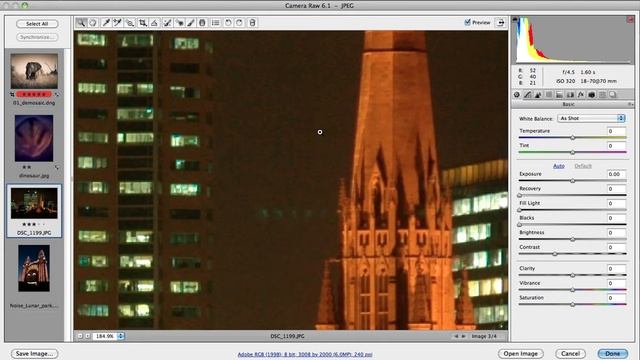Click the Select All button
Viewport: 640px width, 360px height.
click(37, 24)
